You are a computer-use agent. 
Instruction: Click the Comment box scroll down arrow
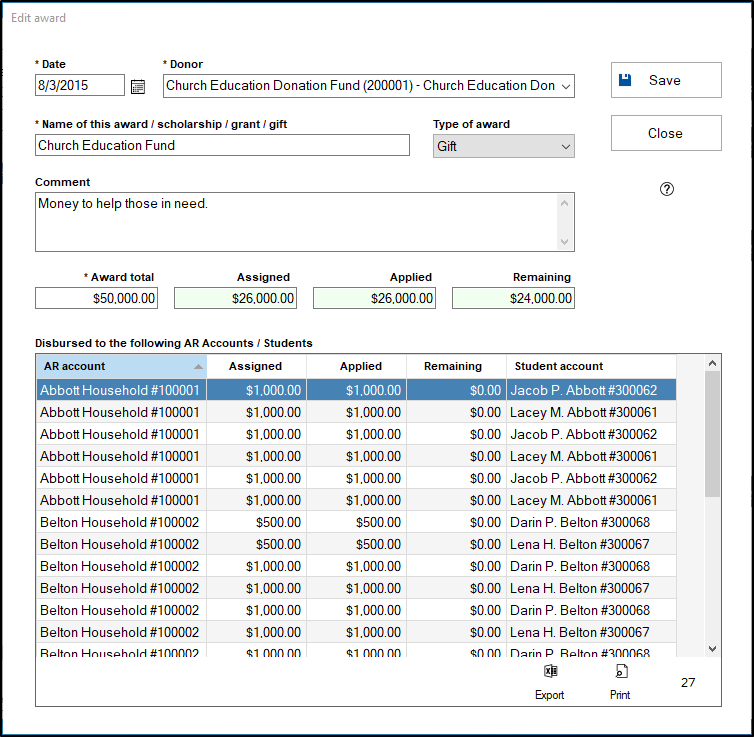coord(566,242)
